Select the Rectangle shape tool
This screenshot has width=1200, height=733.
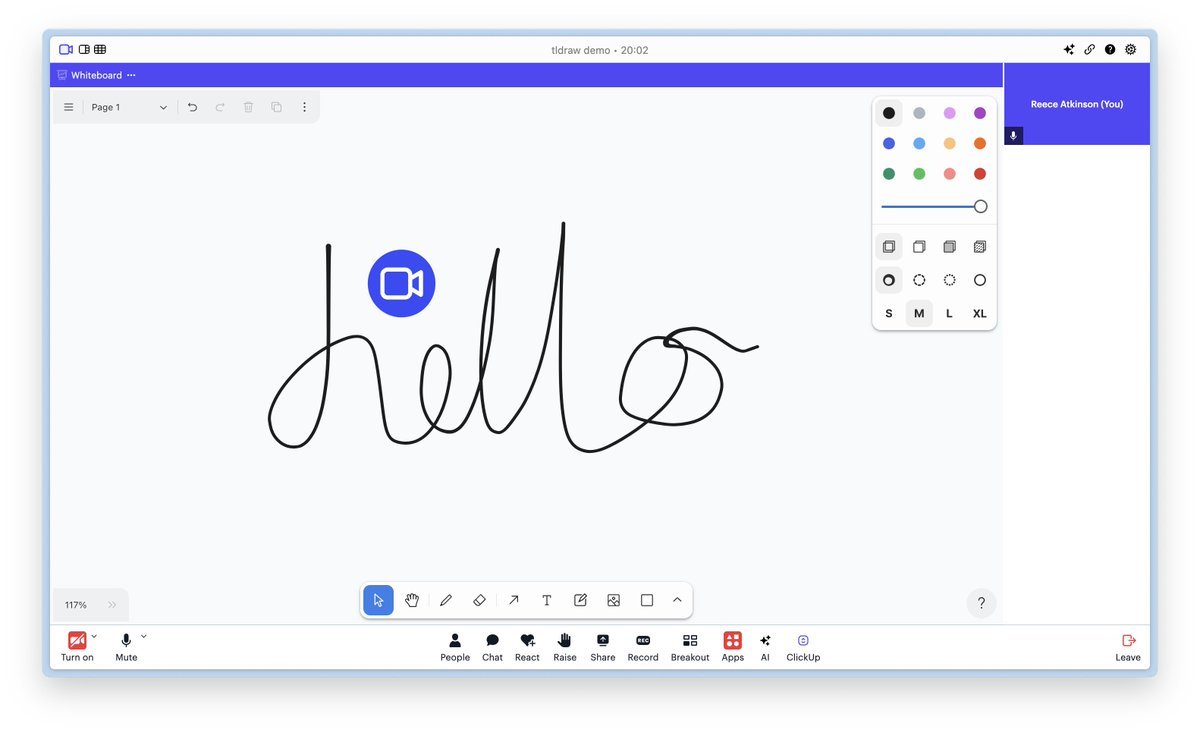click(x=647, y=600)
